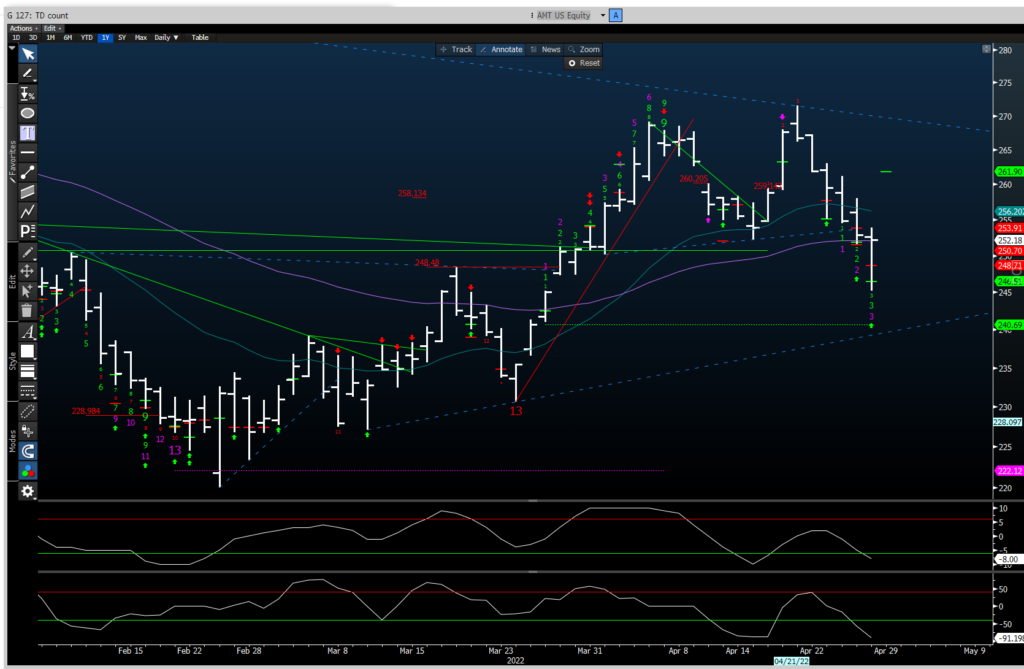Collapse toolbar with top-left triangle
Screen dimensions: 1024x669
point(12,48)
